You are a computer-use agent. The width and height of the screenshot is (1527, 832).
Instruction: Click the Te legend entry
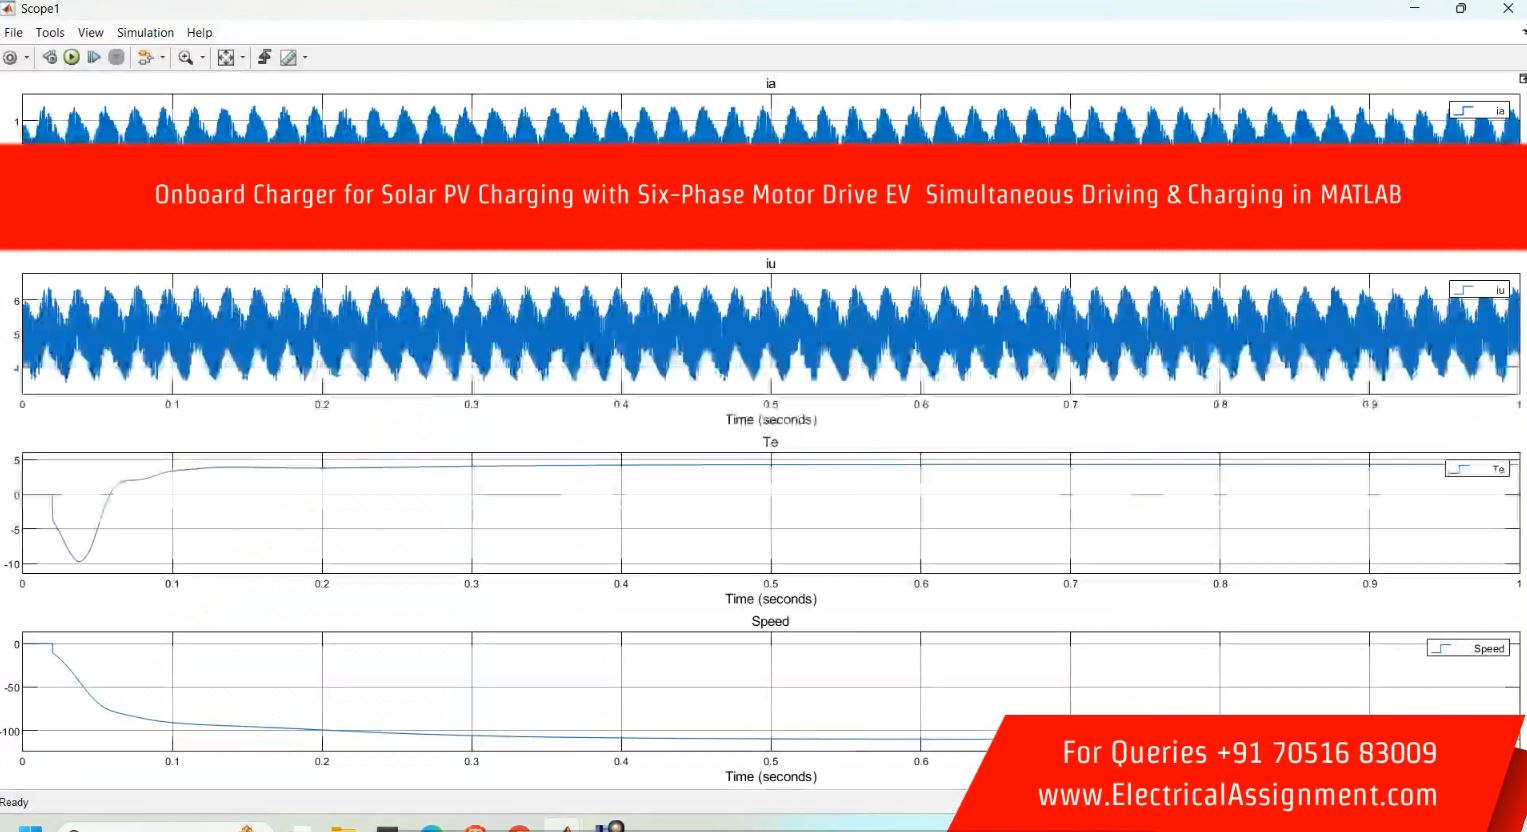pos(1477,469)
